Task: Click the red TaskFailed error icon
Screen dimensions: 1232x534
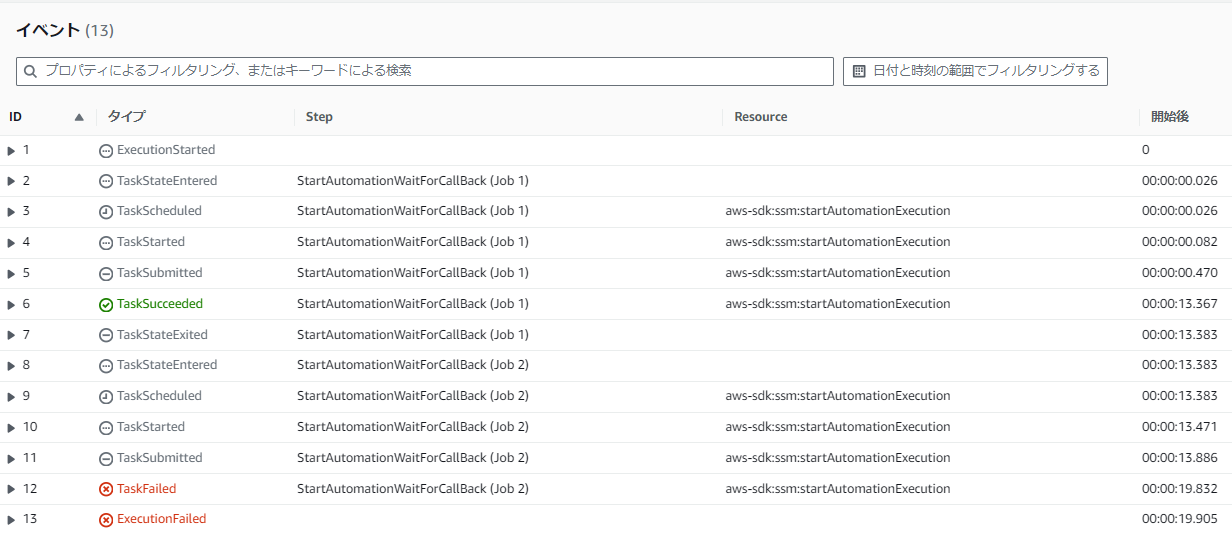Action: point(106,490)
